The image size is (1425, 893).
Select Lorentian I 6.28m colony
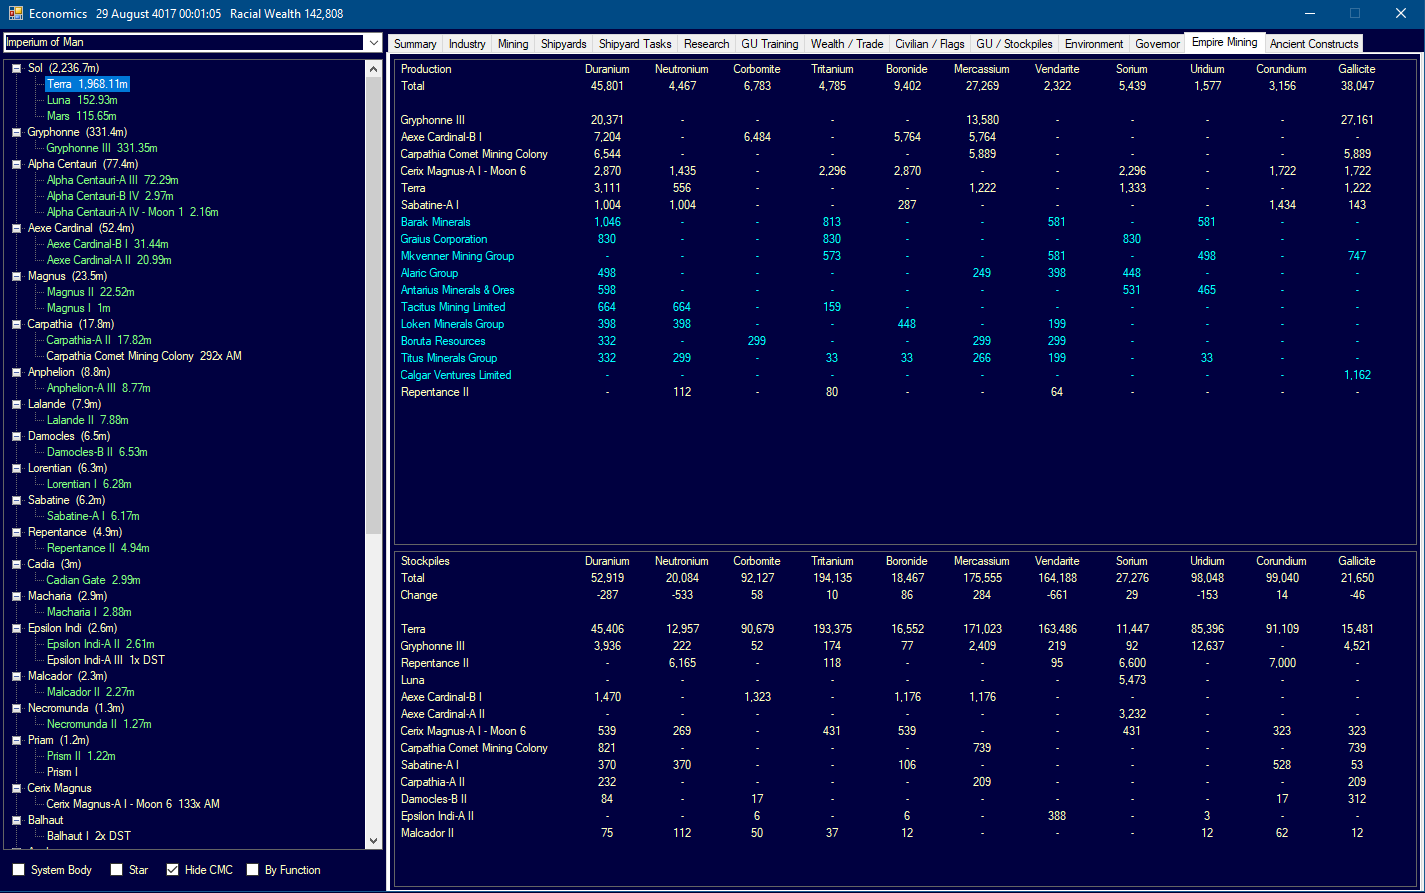click(89, 484)
